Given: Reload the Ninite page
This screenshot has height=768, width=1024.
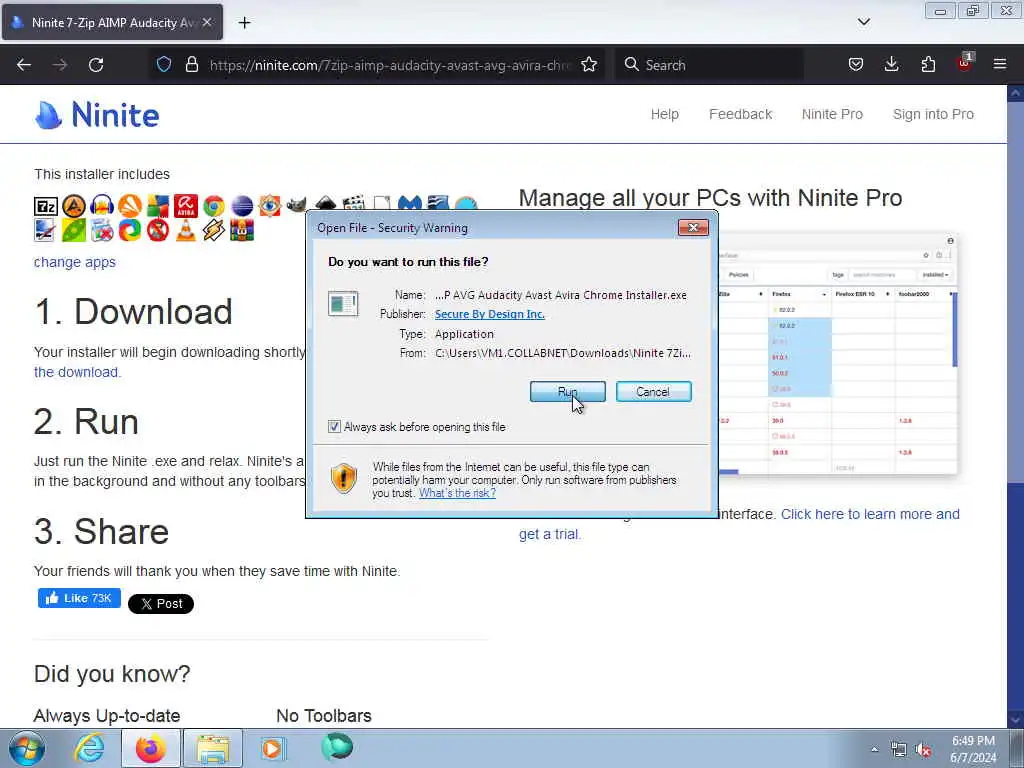Looking at the screenshot, I should coord(96,65).
